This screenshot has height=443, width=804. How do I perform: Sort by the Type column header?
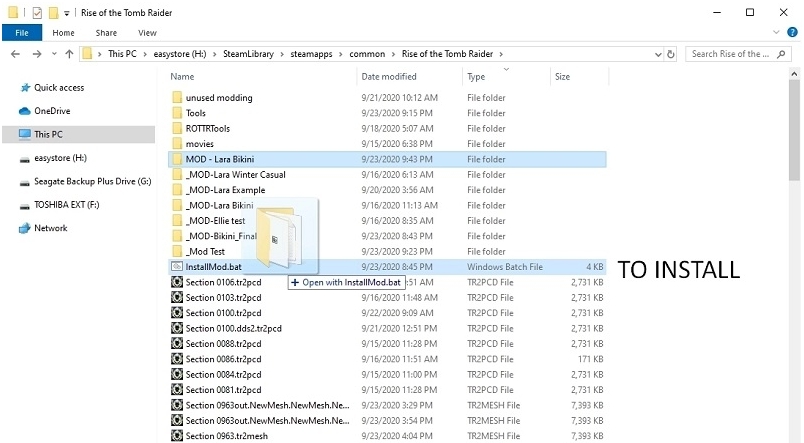point(476,76)
